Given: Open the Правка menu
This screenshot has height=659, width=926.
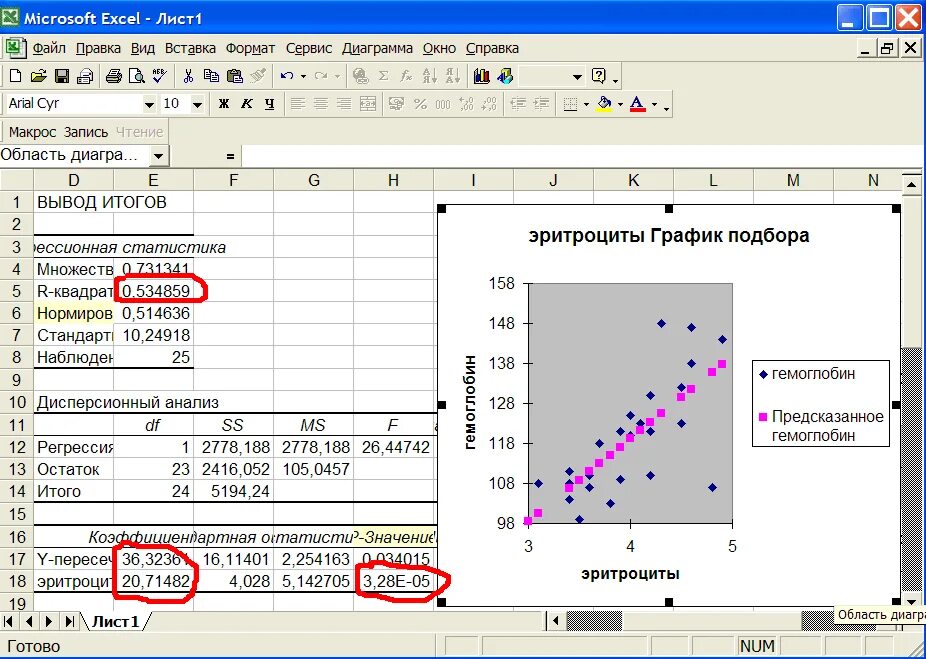Looking at the screenshot, I should pos(98,48).
